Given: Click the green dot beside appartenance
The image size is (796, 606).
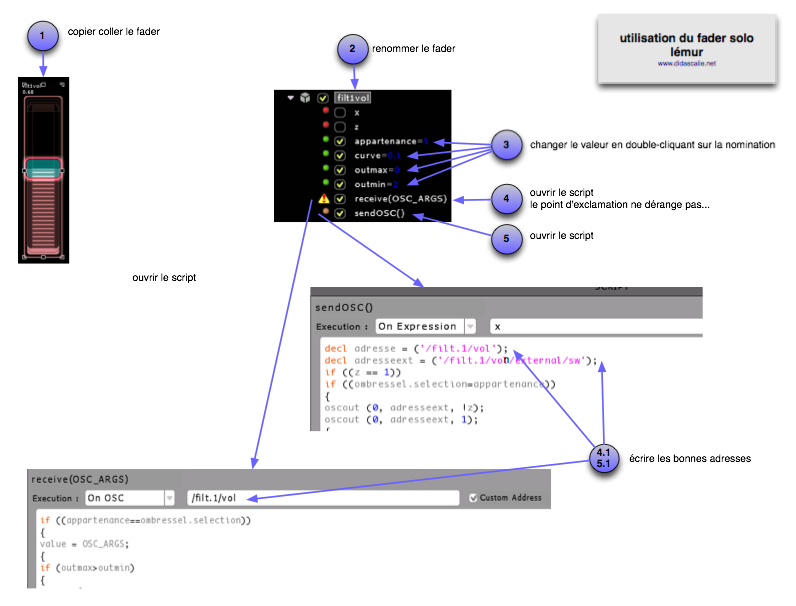Looking at the screenshot, I should tap(325, 142).
